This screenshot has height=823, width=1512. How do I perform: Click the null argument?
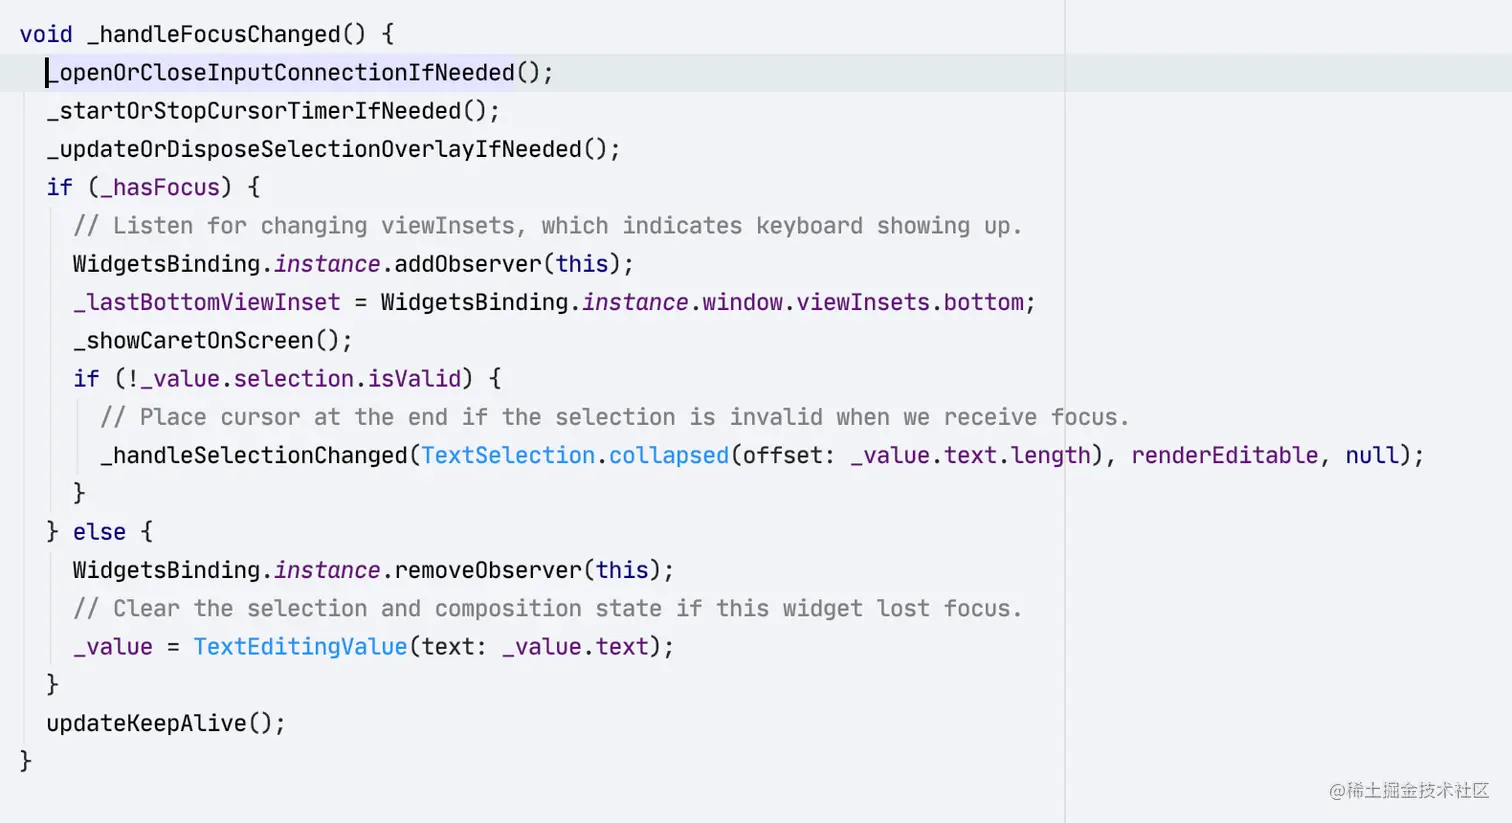click(x=1371, y=455)
